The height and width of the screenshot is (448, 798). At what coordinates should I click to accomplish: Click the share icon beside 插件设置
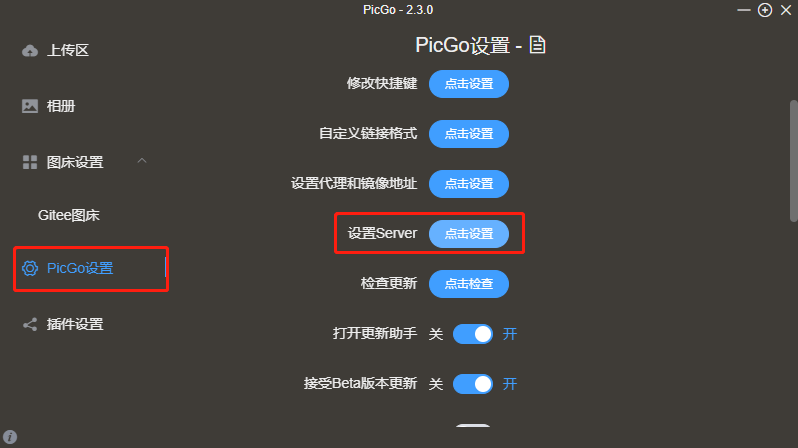30,324
